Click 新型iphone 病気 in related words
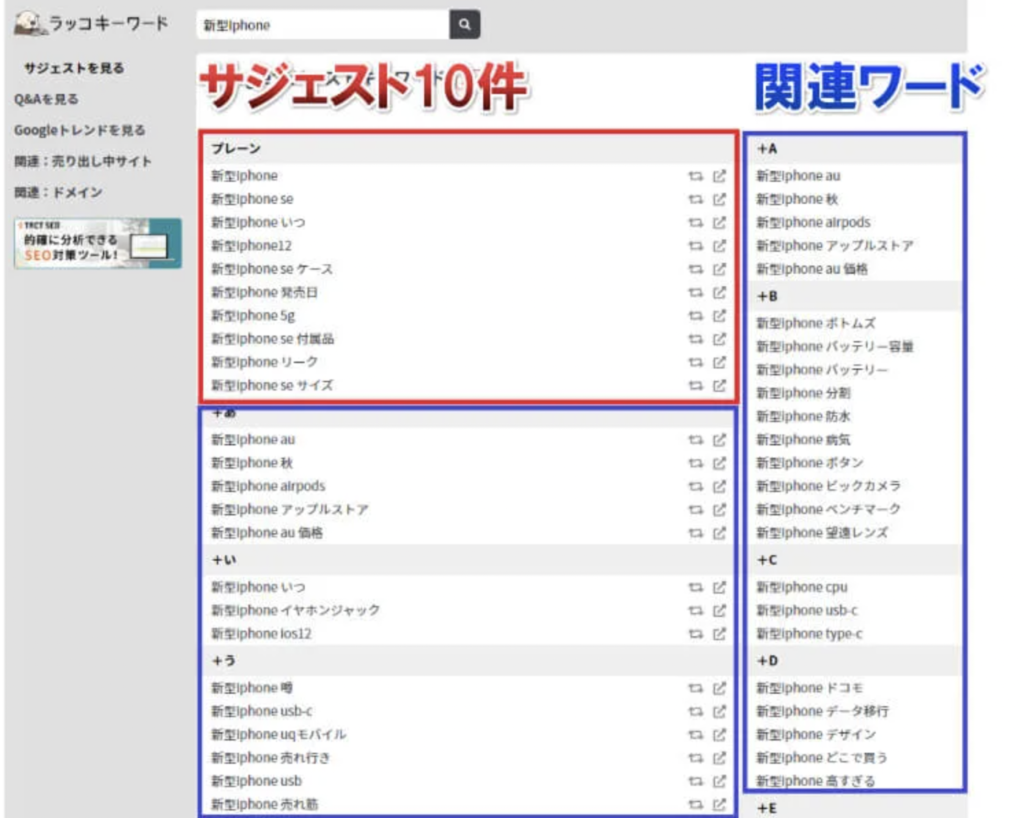The image size is (1024, 818). tap(803, 440)
